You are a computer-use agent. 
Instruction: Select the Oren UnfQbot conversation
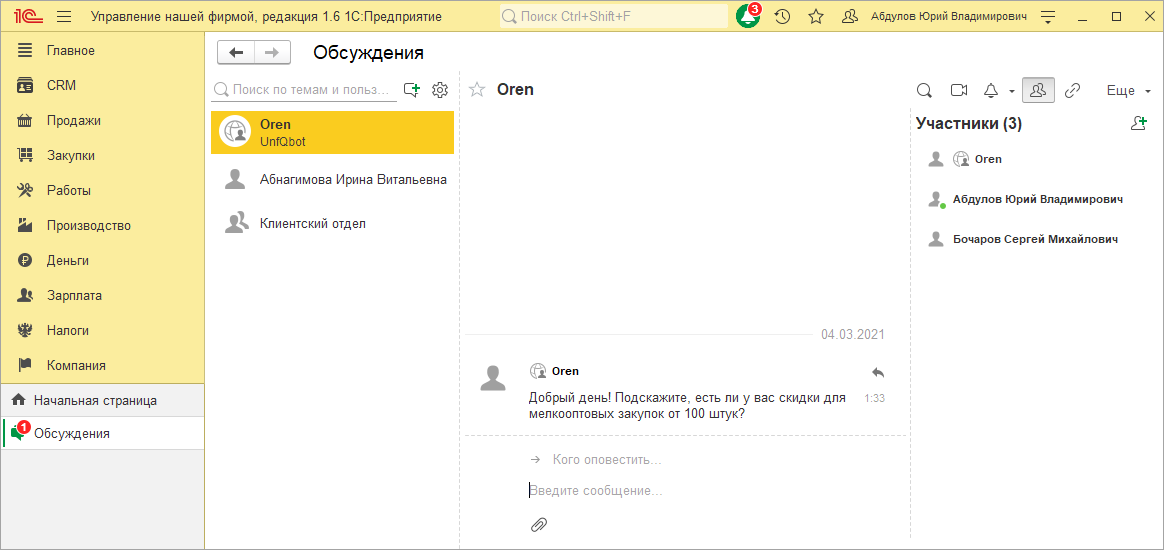coord(333,133)
